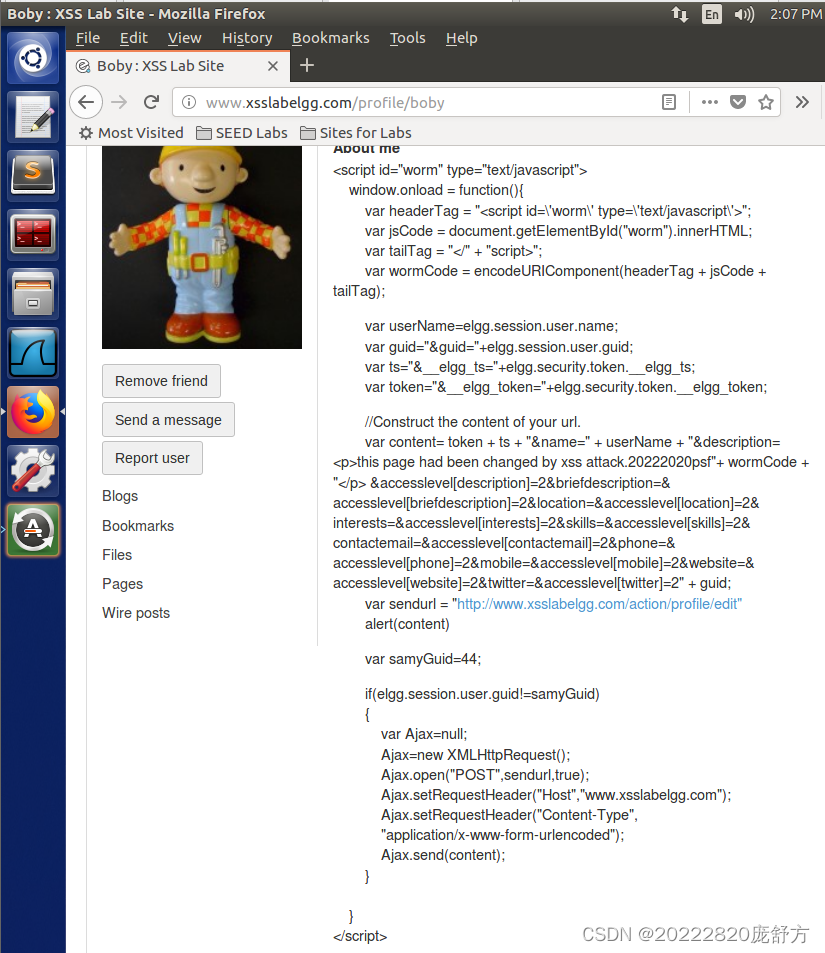Open the Help menu

(461, 38)
